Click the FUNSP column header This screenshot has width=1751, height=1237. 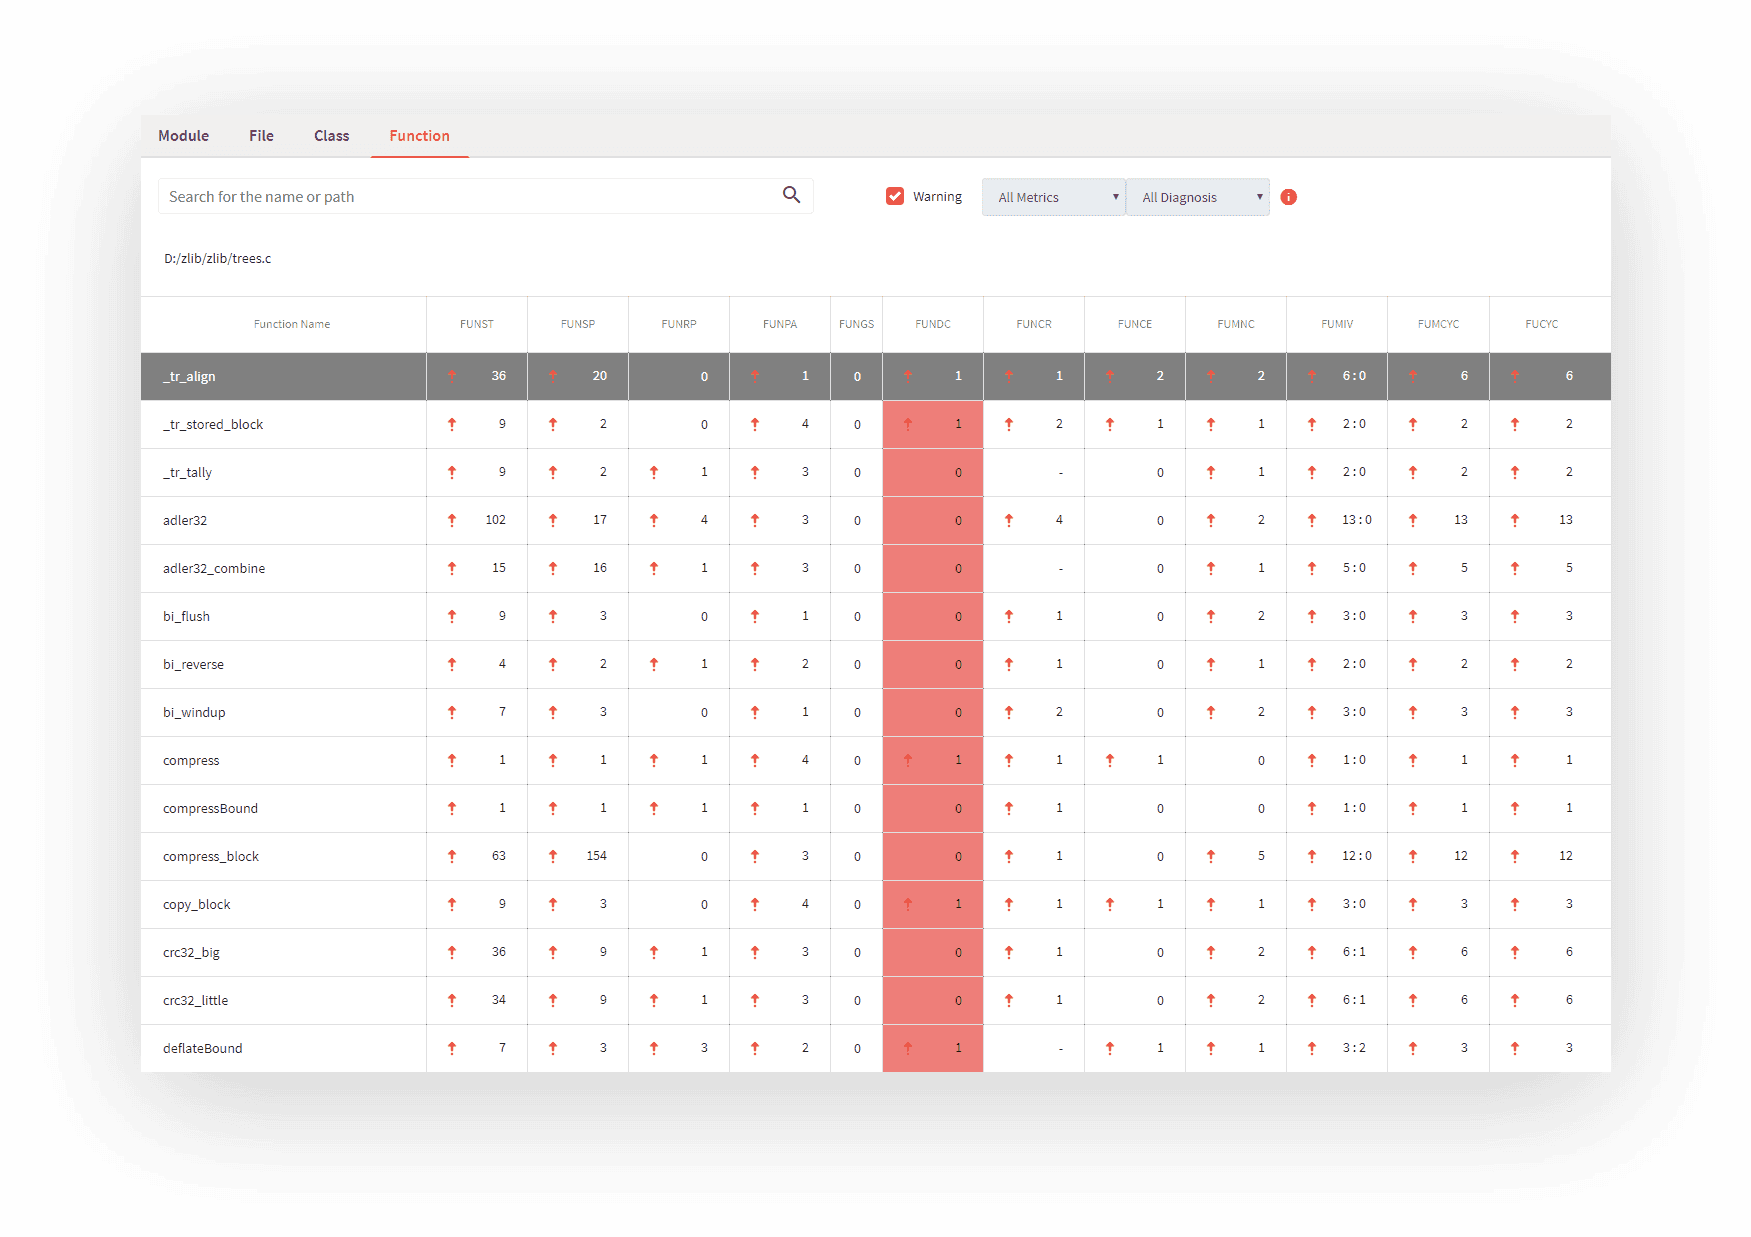click(578, 324)
